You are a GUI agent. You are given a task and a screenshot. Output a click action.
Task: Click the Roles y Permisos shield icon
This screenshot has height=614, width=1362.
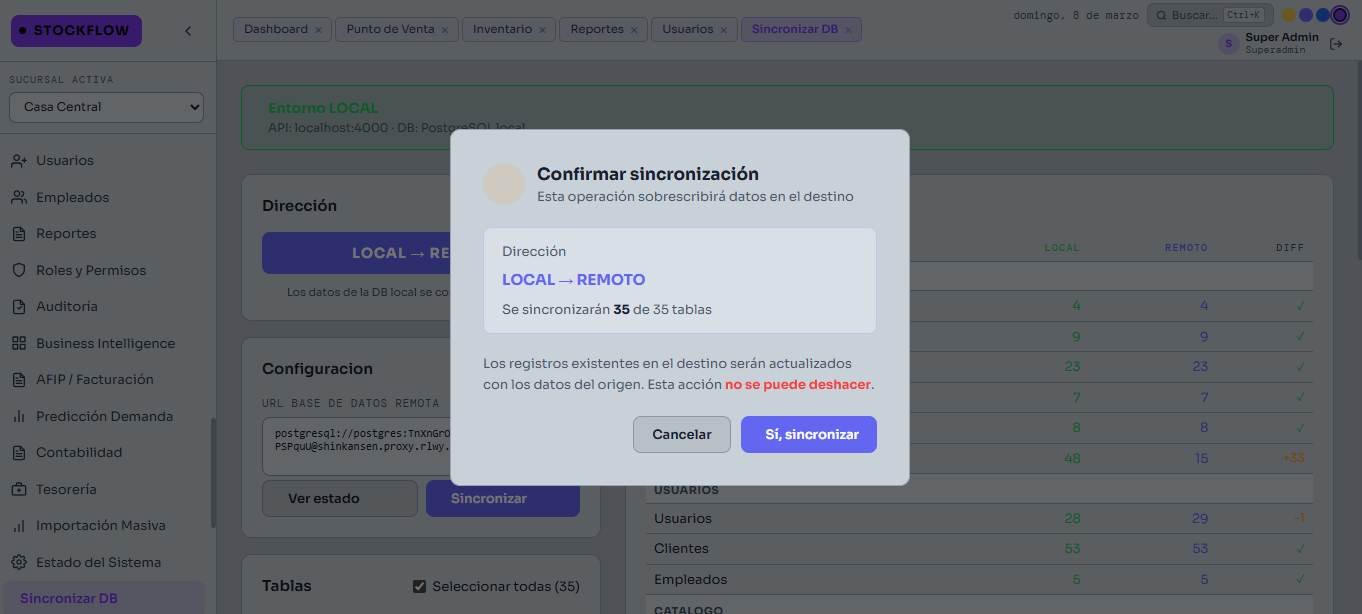(18, 270)
